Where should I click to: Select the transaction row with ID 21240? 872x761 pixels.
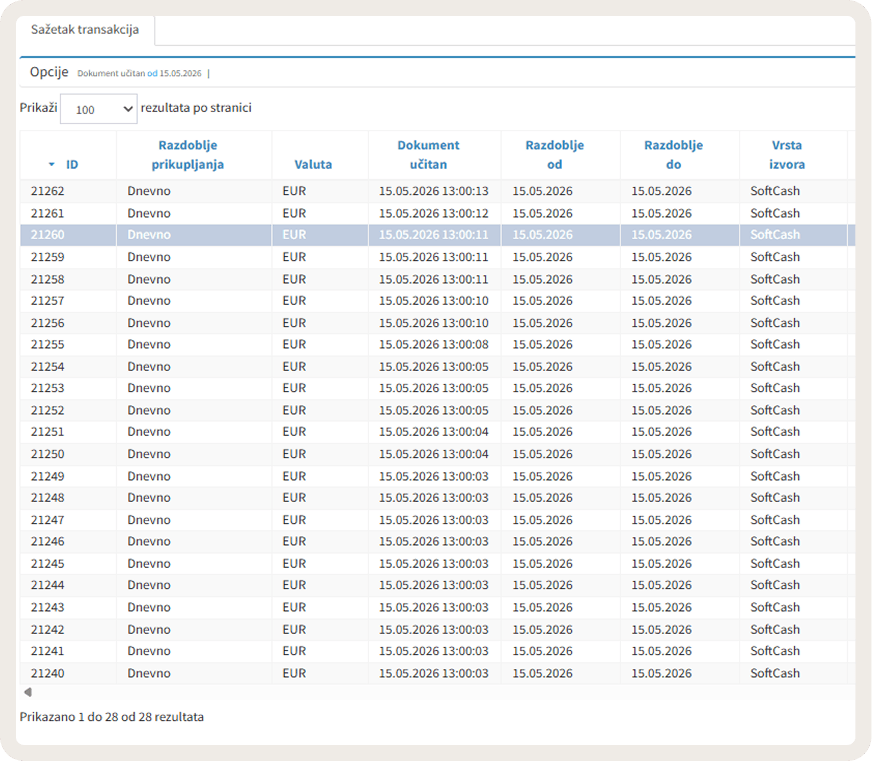tap(437, 673)
